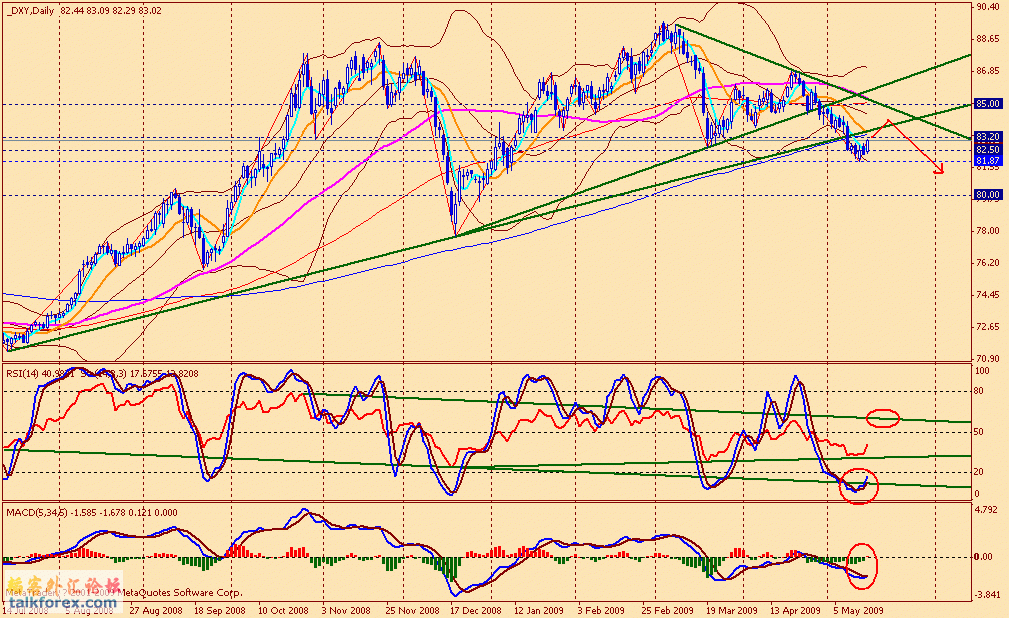Click the 4.792 value on MACD scale
1009x618 pixels.
point(988,510)
